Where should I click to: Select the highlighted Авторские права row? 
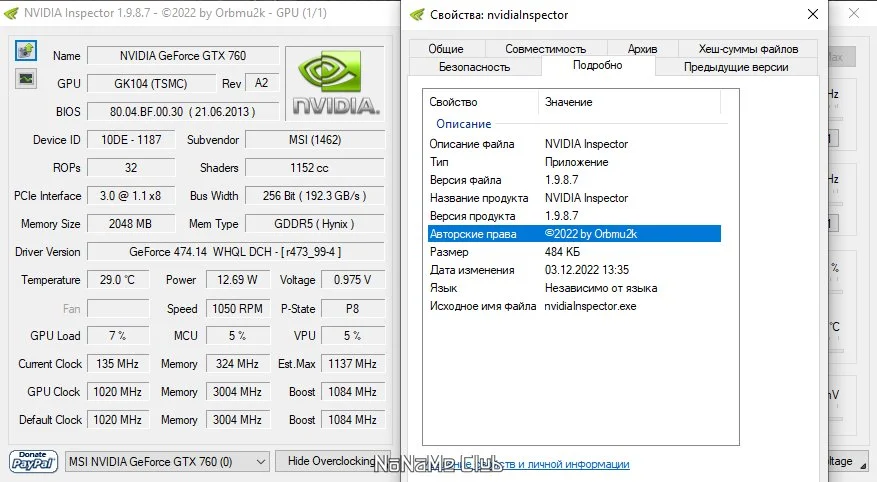click(x=574, y=234)
